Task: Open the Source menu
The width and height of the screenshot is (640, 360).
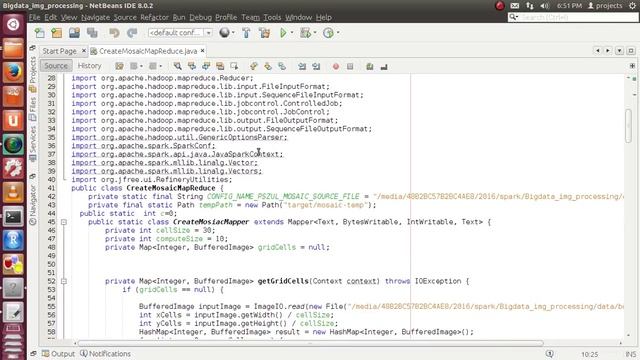Action: tap(125, 17)
